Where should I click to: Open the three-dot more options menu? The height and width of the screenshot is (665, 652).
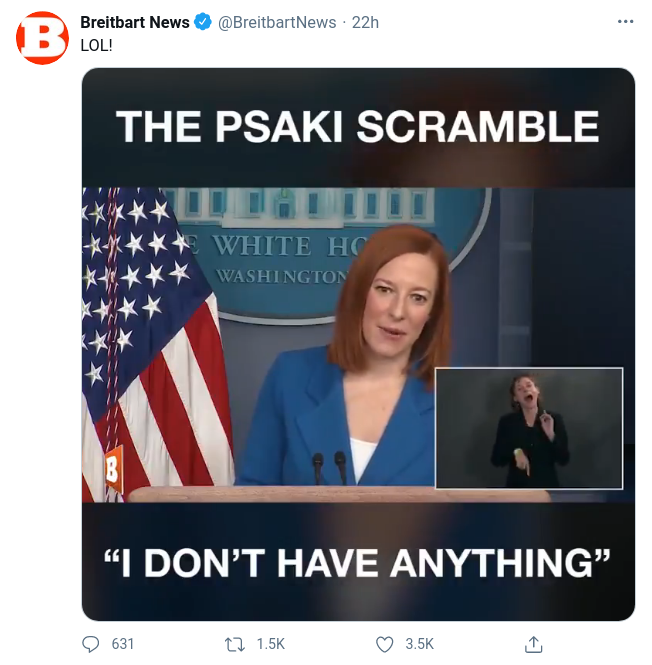coord(625,22)
